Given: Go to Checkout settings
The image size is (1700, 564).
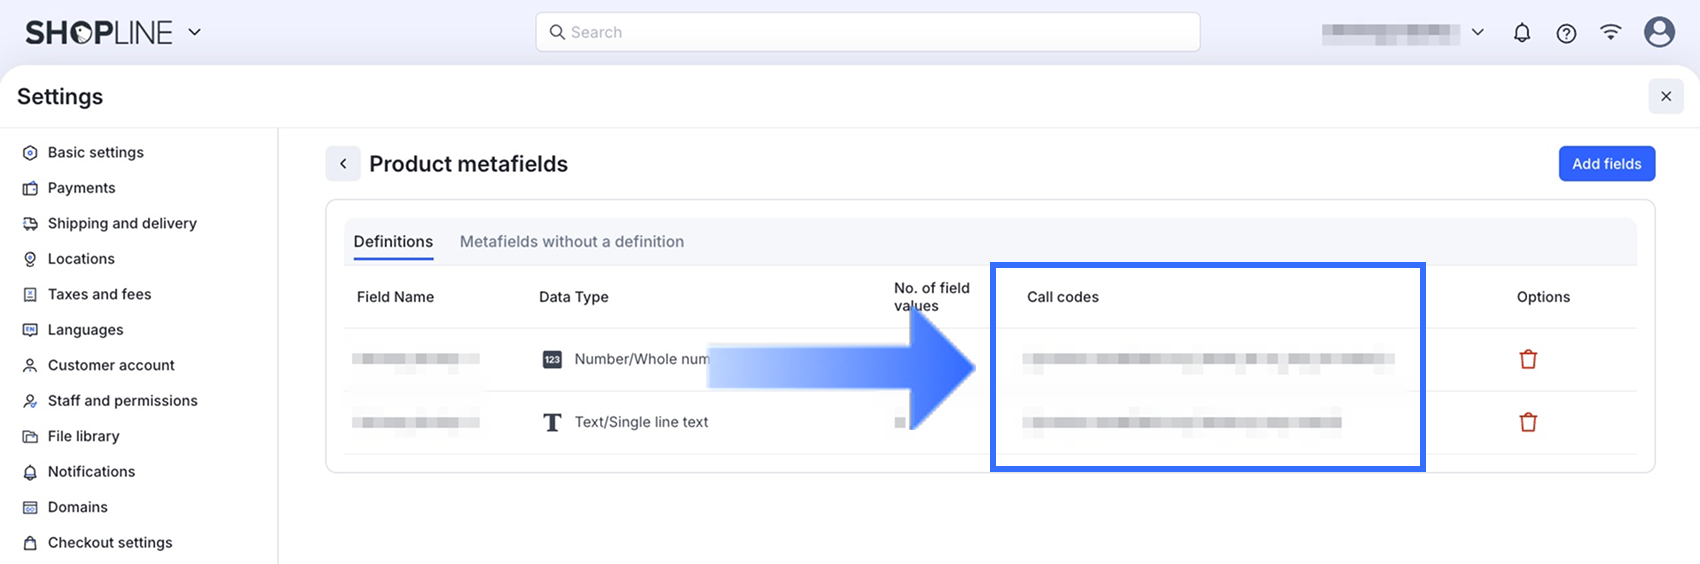Looking at the screenshot, I should 110,543.
